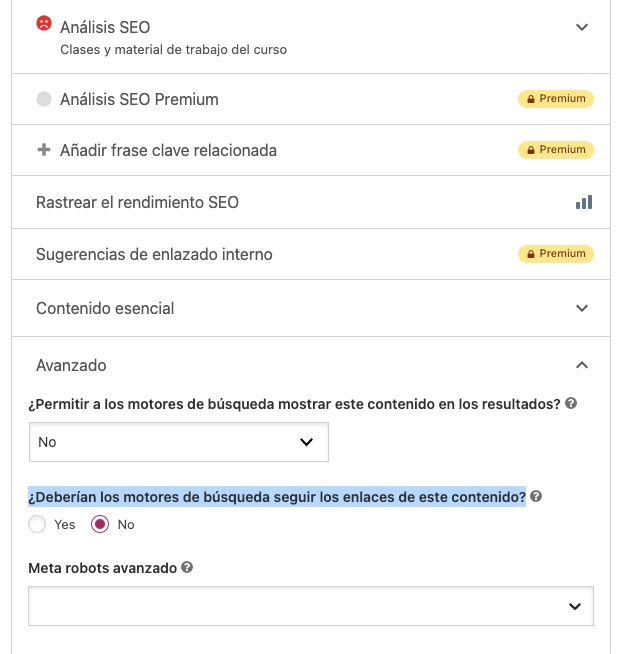Image resolution: width=619 pixels, height=654 pixels.
Task: Click the help icon next to search results question
Action: click(x=571, y=403)
